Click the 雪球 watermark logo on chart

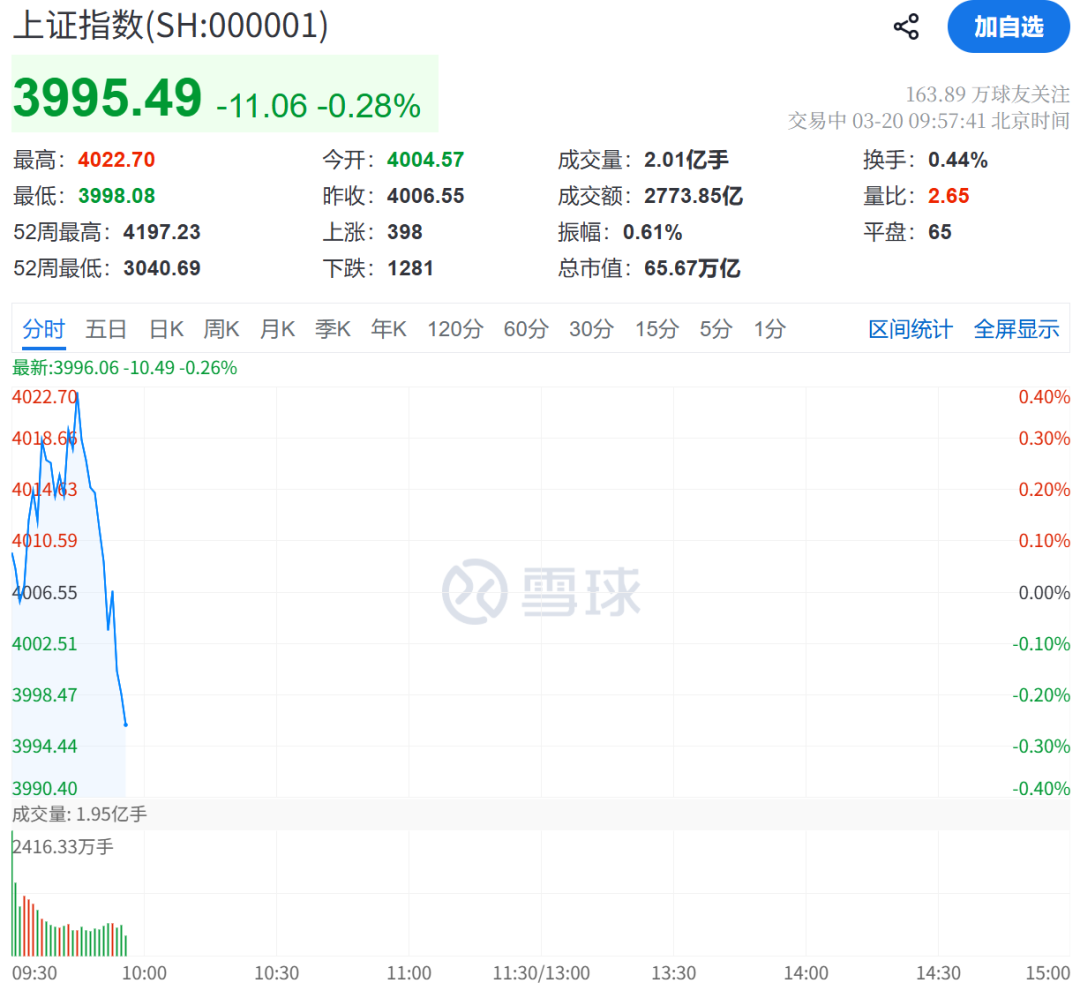point(541,592)
